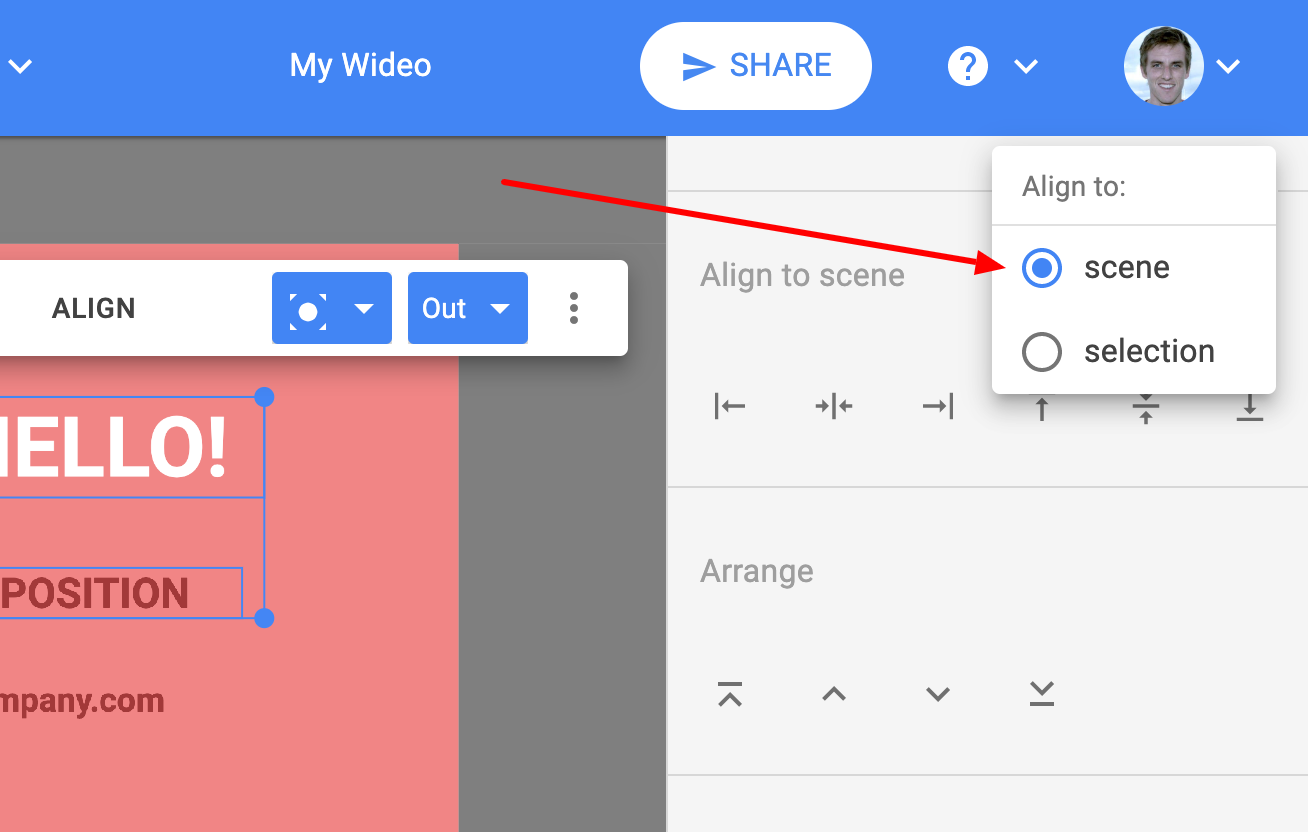Click the SHARE button
1308x832 pixels.
[755, 65]
